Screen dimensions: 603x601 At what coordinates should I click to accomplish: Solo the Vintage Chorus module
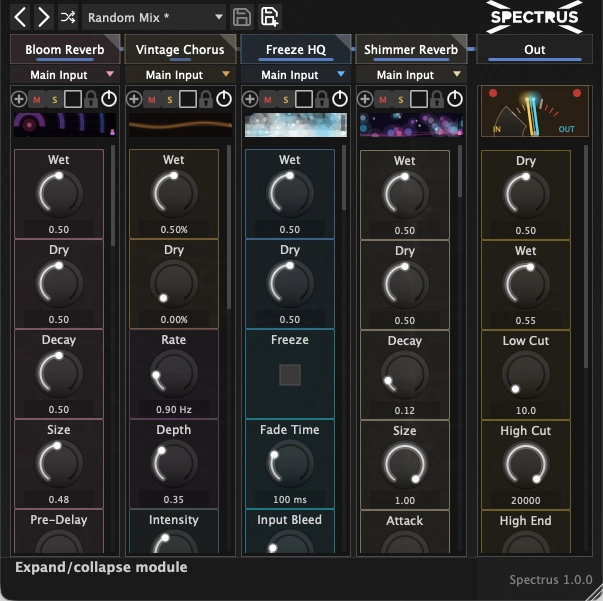(170, 100)
